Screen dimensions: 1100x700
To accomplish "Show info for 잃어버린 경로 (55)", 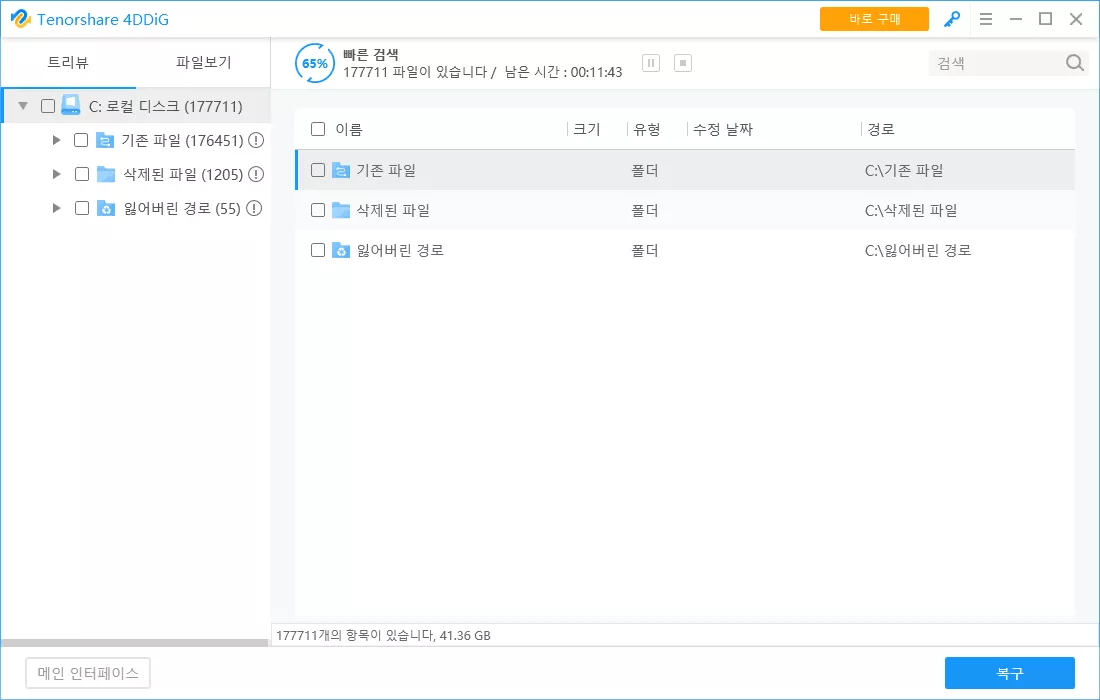I will point(254,208).
